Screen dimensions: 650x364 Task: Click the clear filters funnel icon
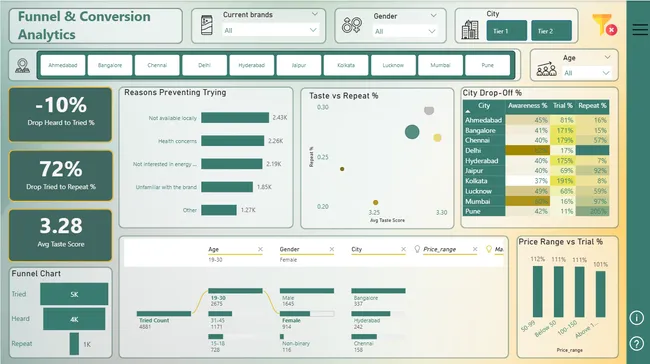pos(604,24)
